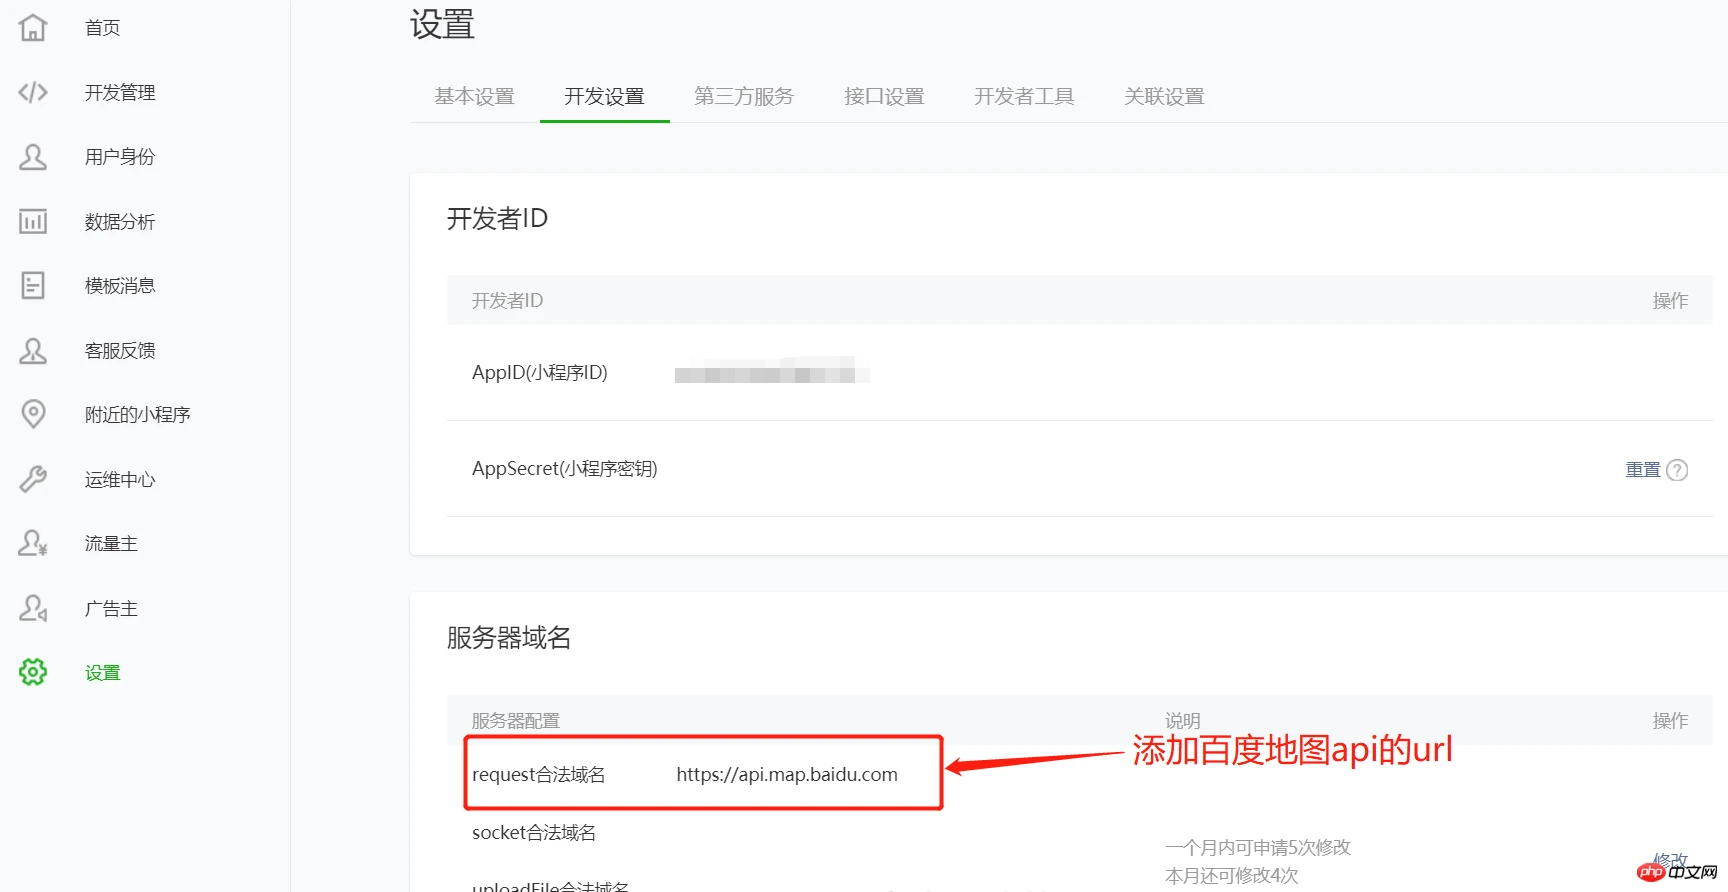Open 开发管理 menu item
Viewport: 1728px width, 892px height.
coord(120,92)
